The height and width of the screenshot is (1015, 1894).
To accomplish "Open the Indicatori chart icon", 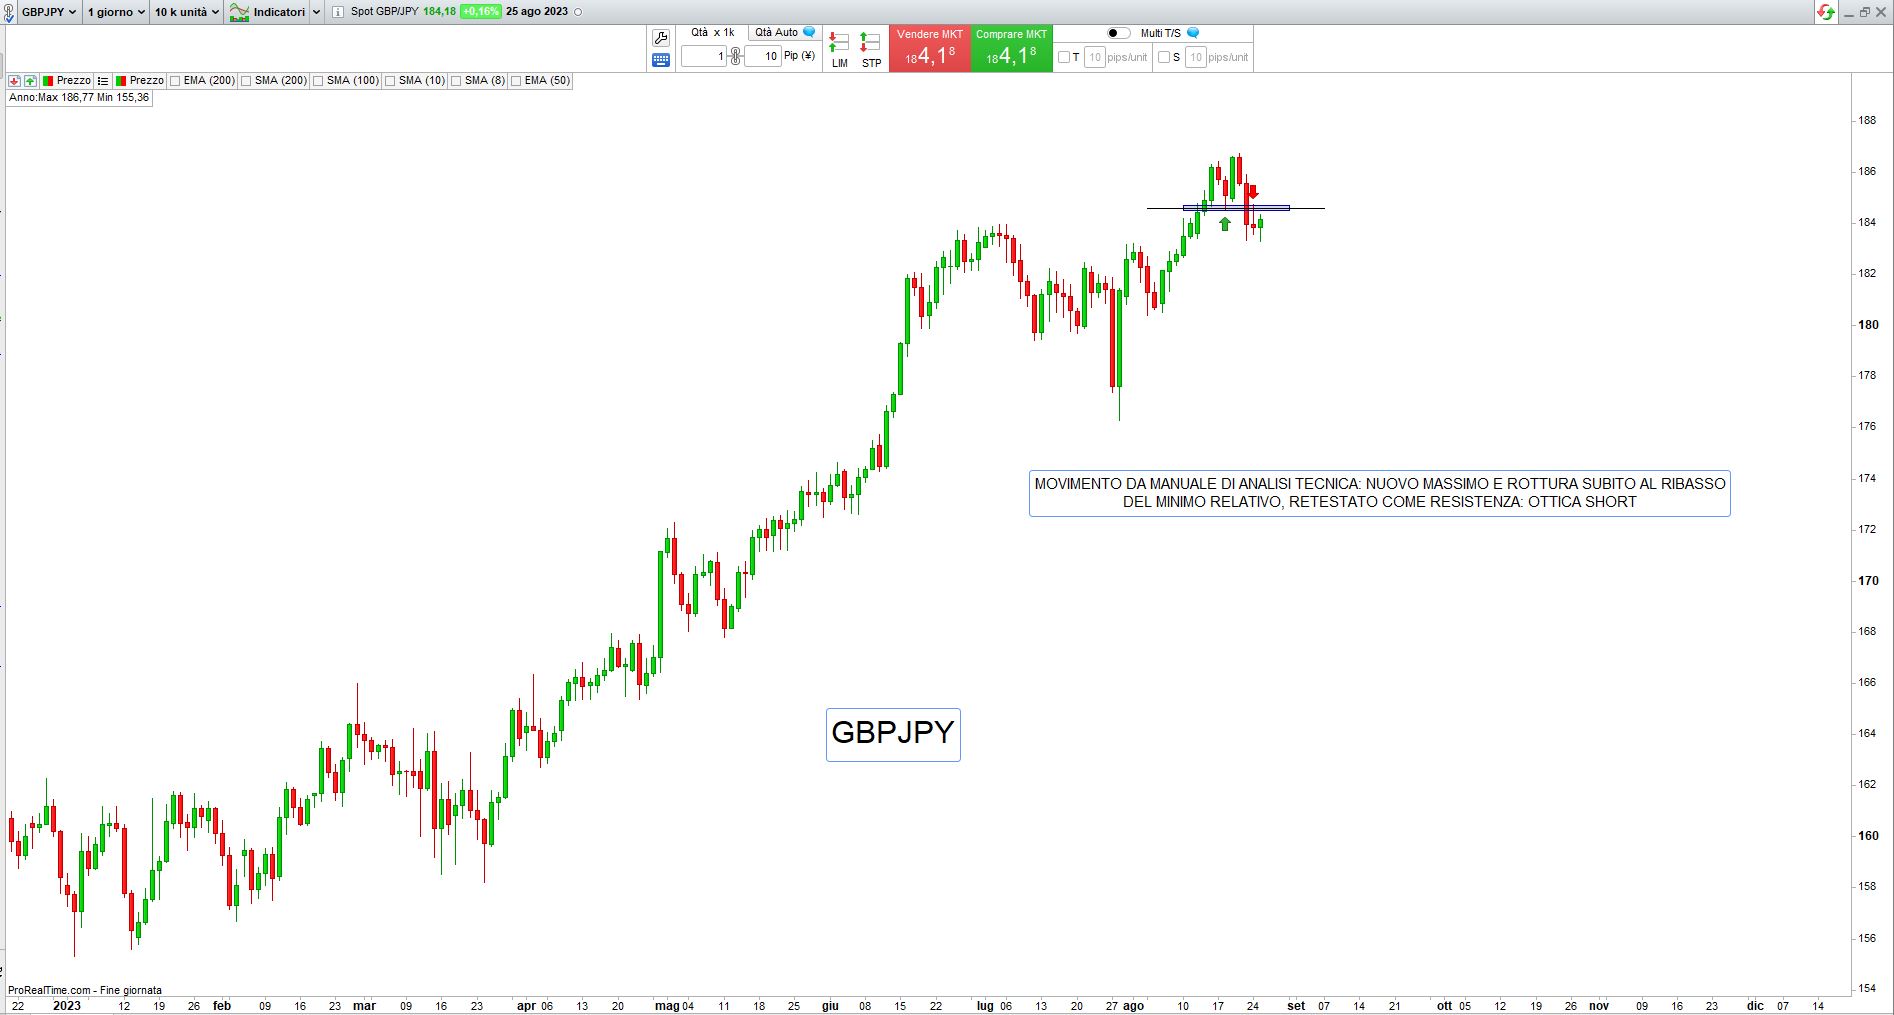I will coord(239,12).
